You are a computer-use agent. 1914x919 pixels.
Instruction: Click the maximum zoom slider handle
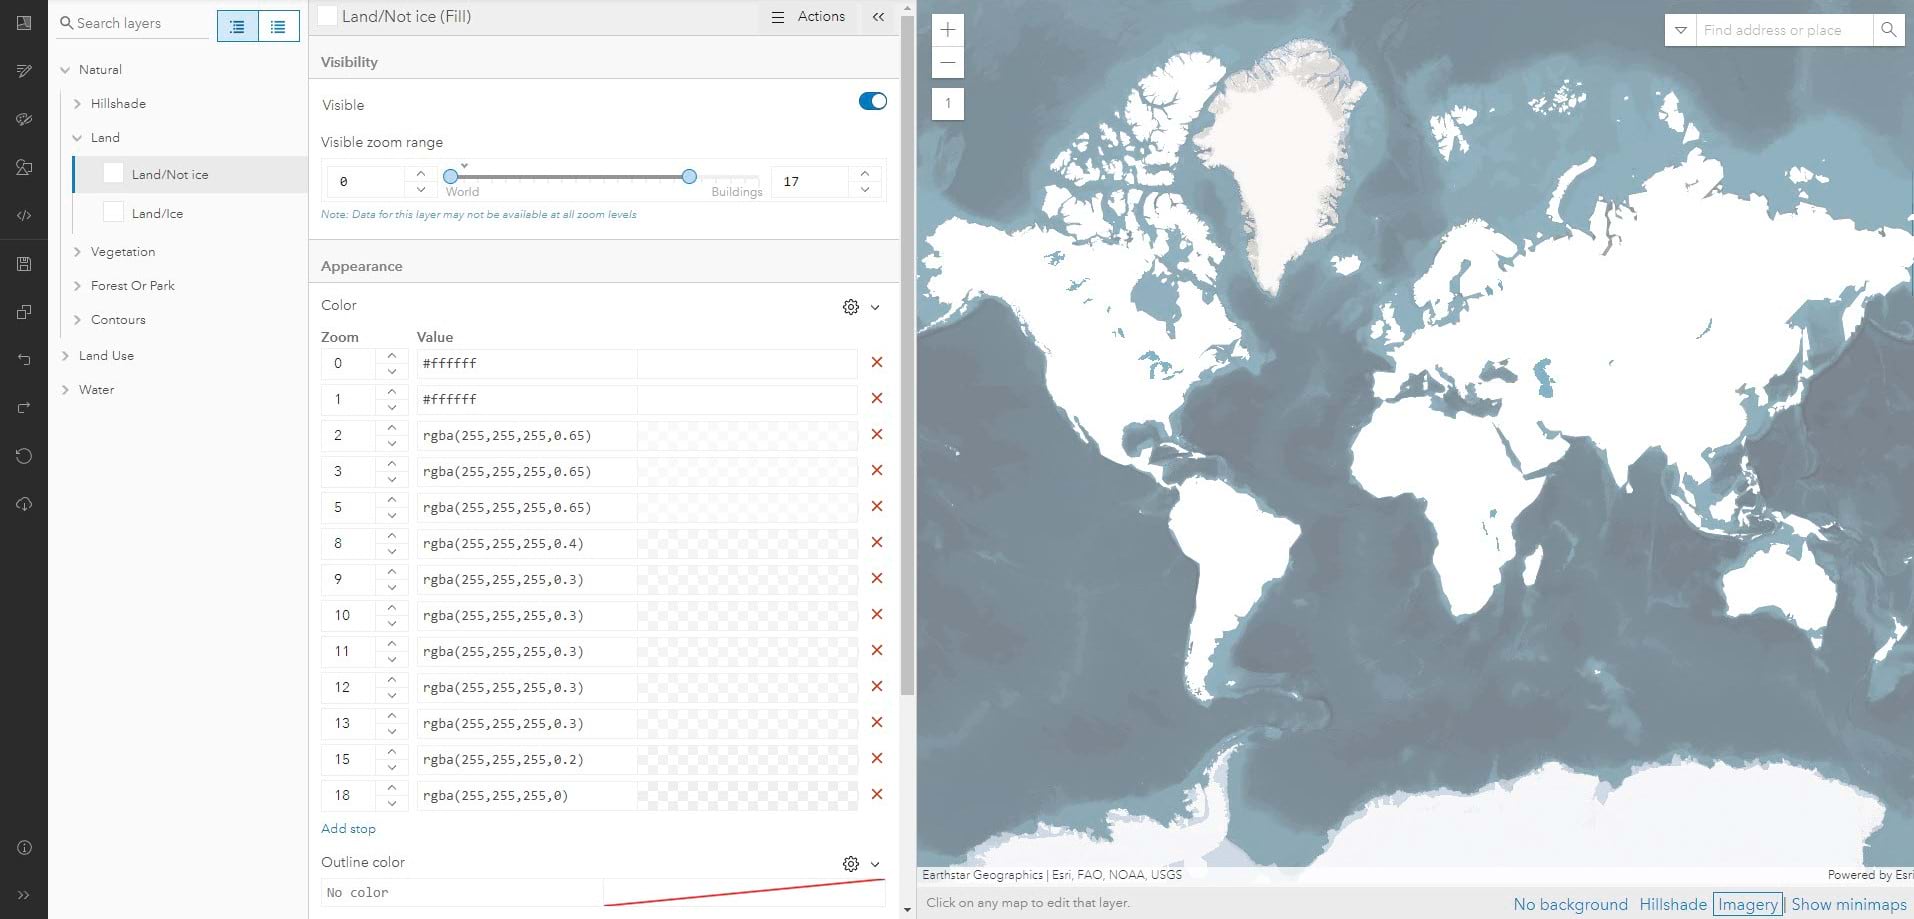(x=689, y=176)
